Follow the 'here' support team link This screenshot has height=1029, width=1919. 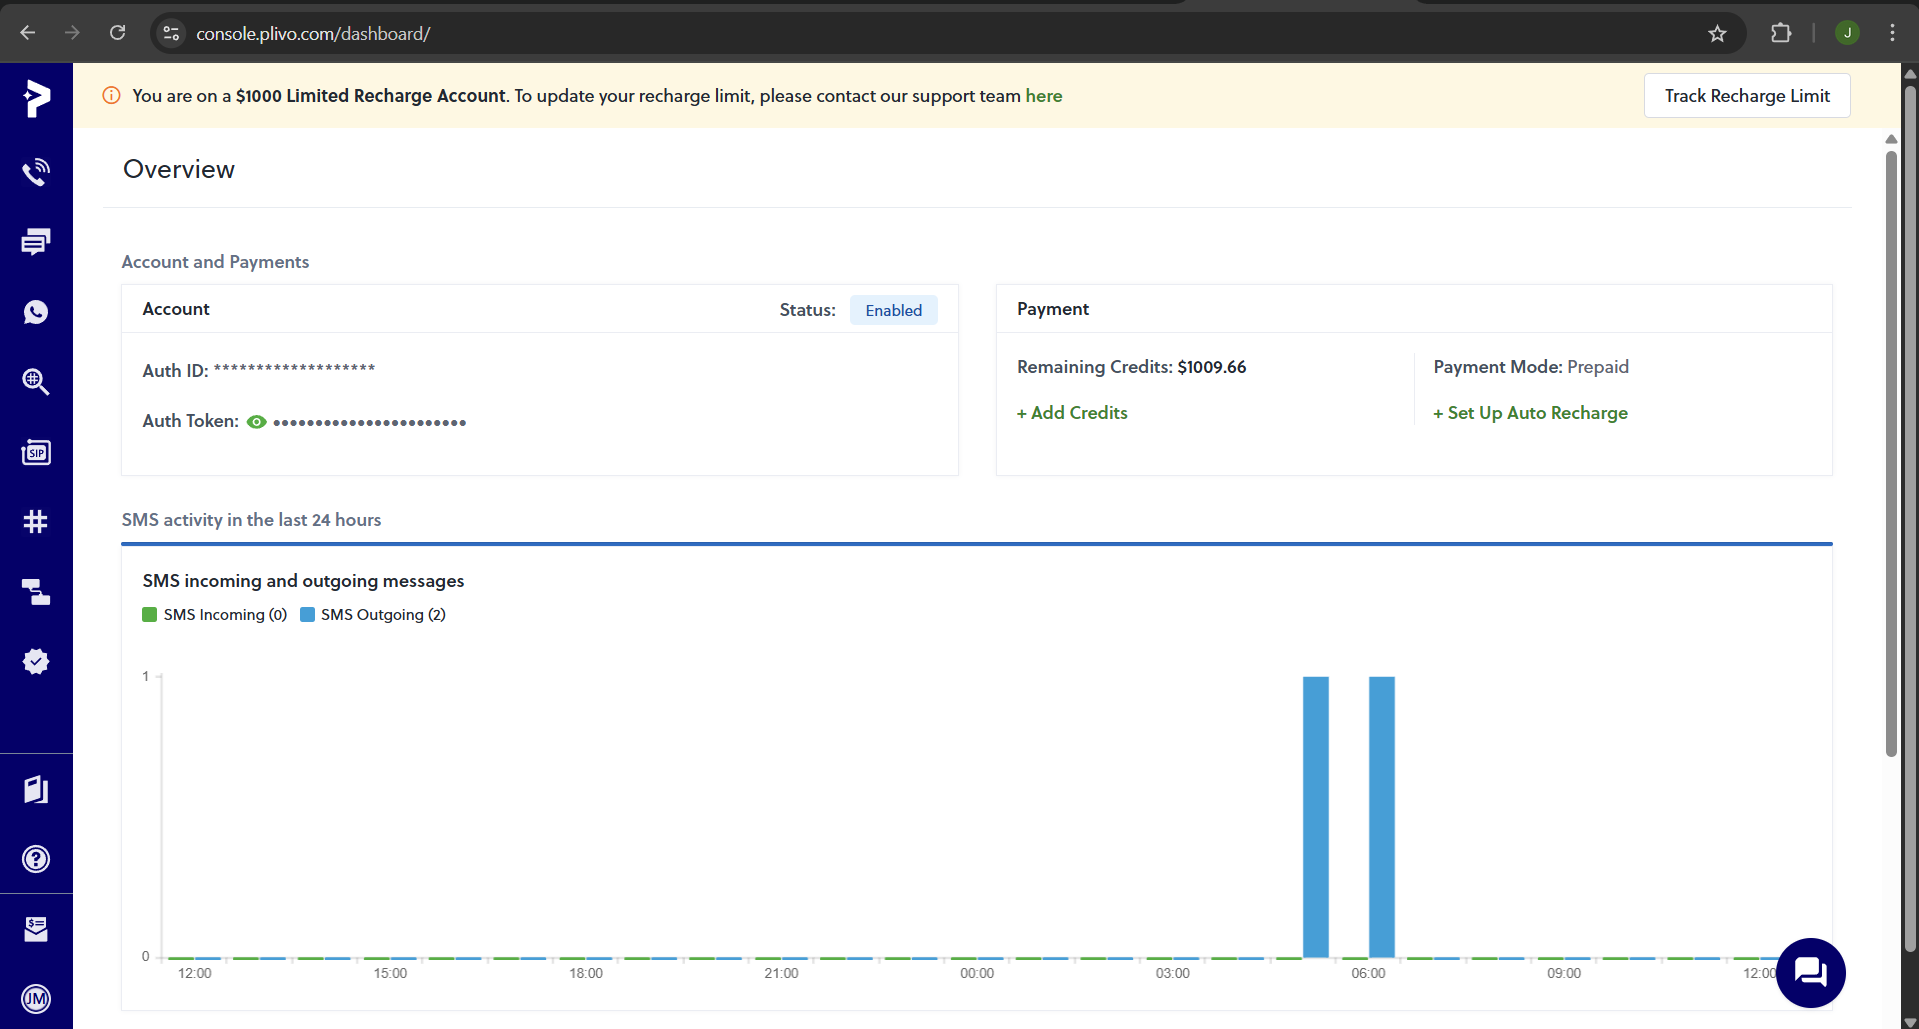click(x=1043, y=96)
